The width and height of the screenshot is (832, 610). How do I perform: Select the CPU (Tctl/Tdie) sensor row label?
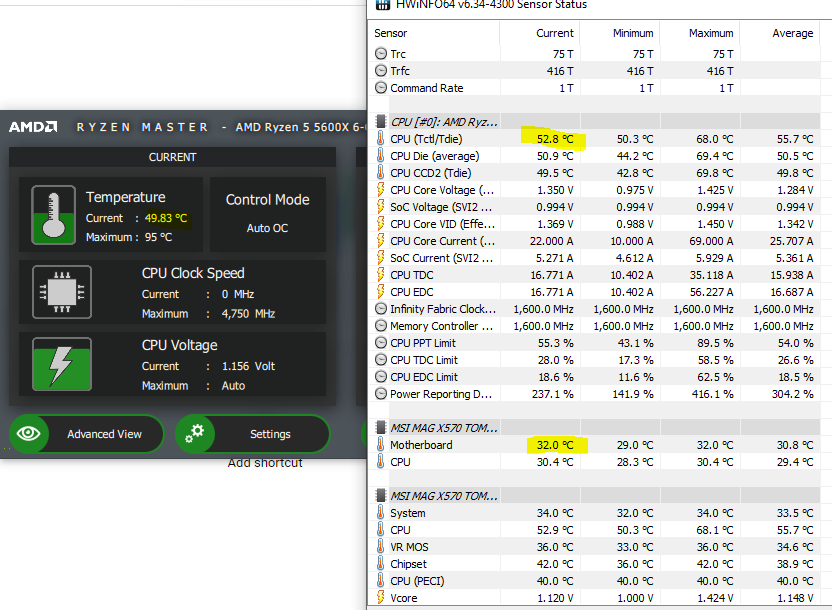tap(426, 139)
